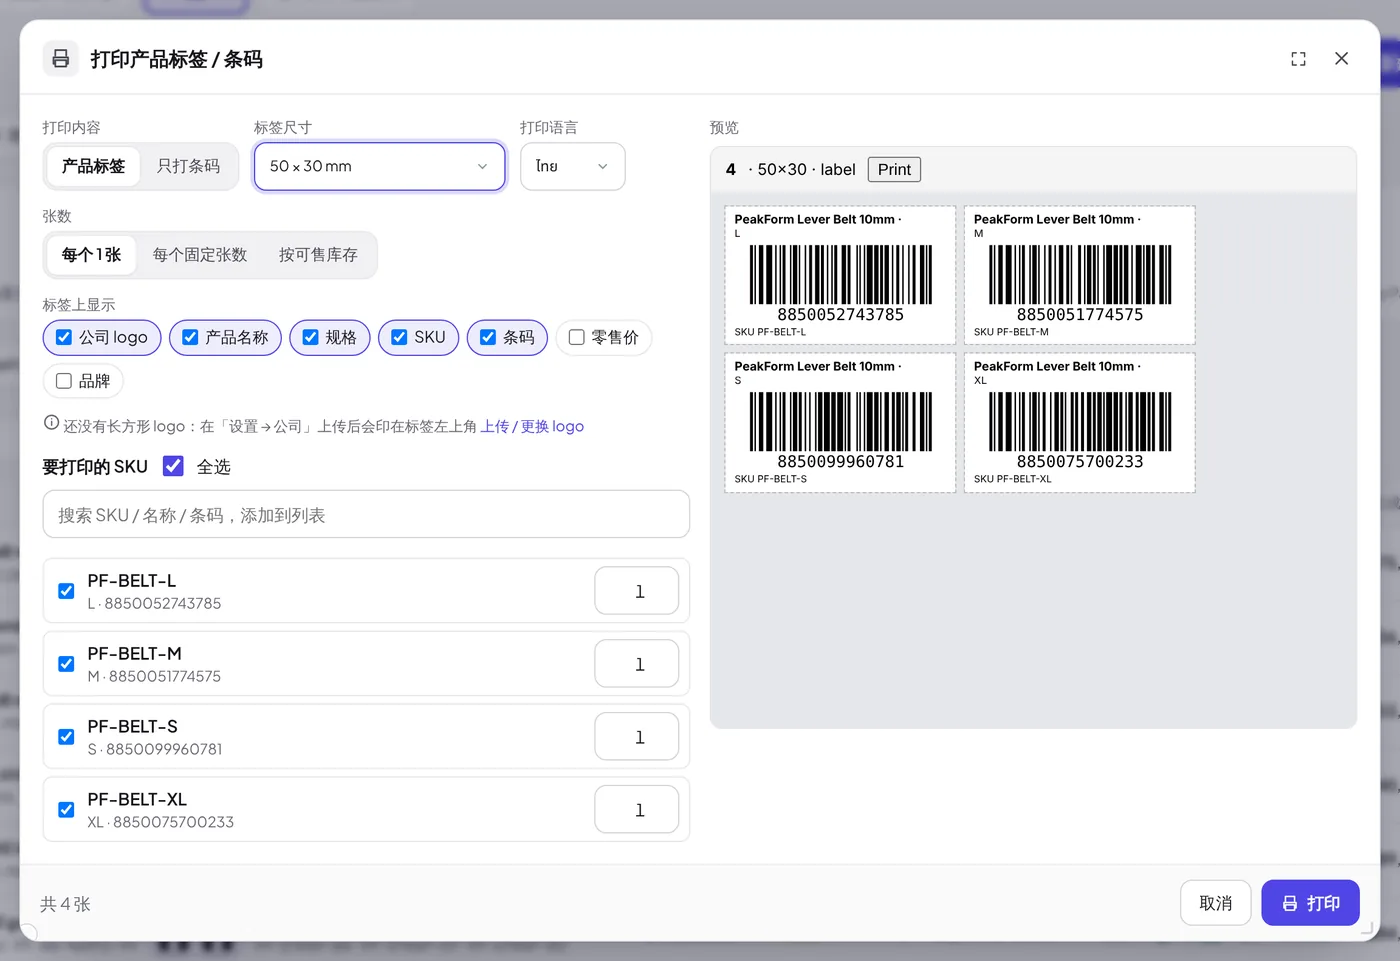Deselect the PF-BELT-M row checkbox

[66, 664]
